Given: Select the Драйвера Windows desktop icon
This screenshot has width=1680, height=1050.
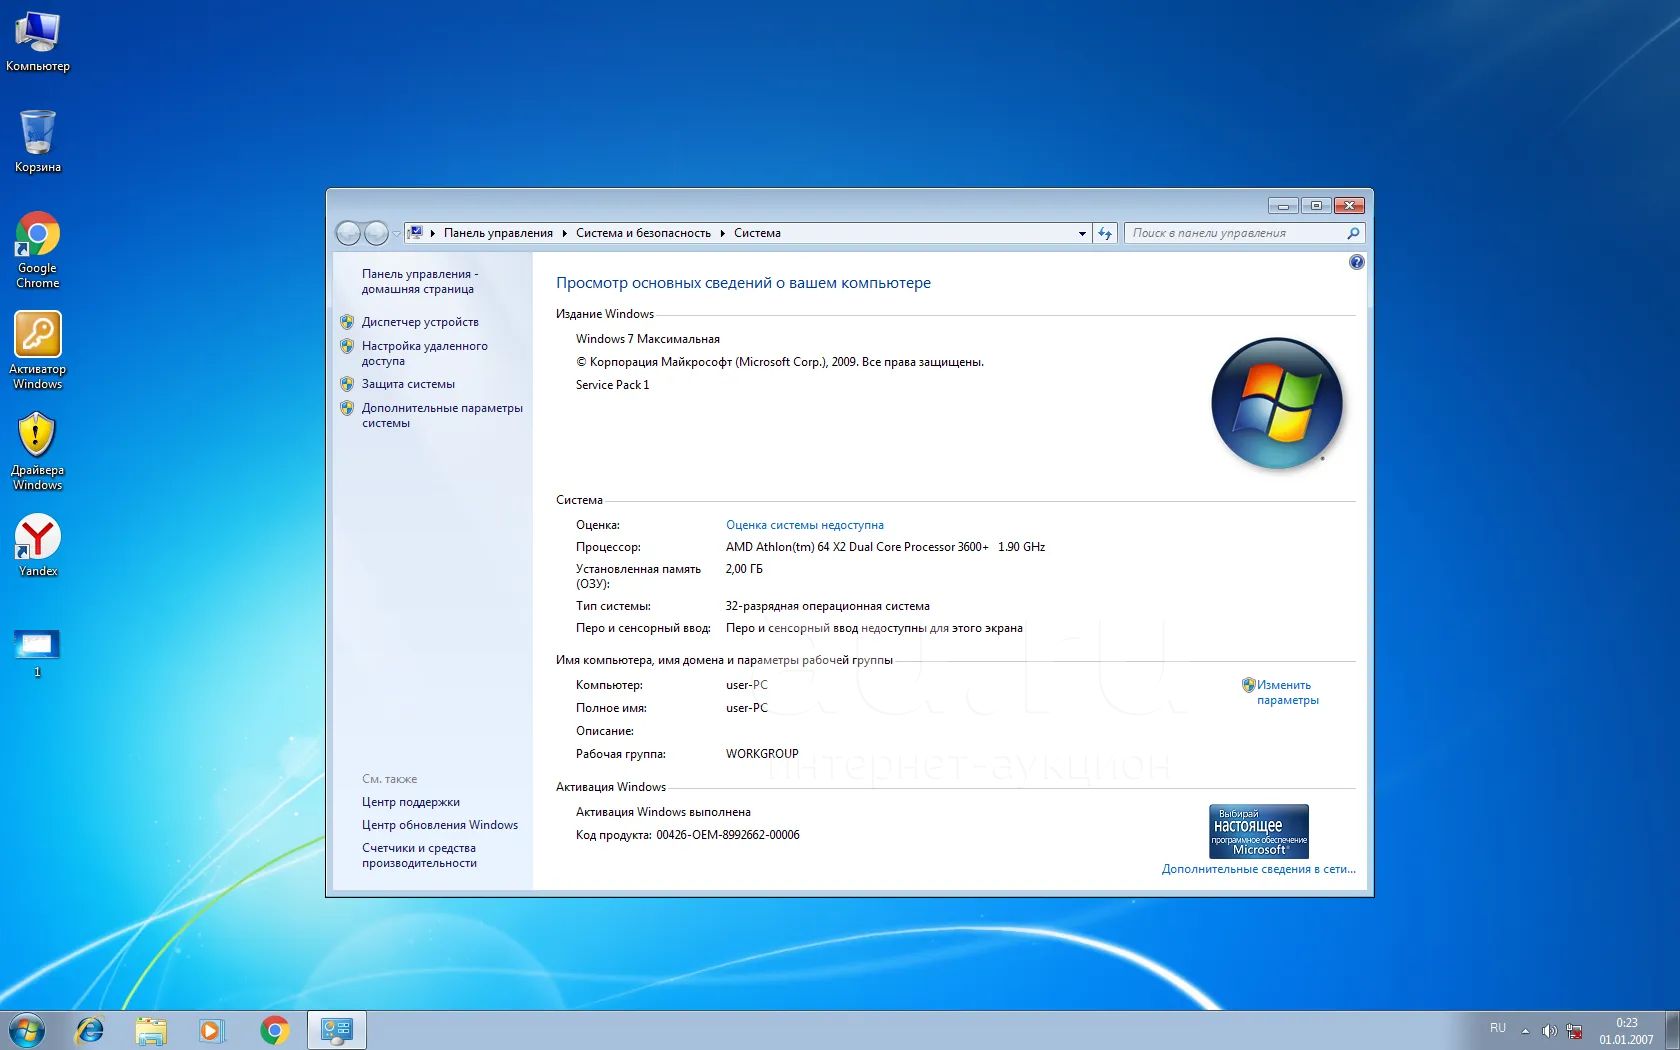Looking at the screenshot, I should (37, 451).
